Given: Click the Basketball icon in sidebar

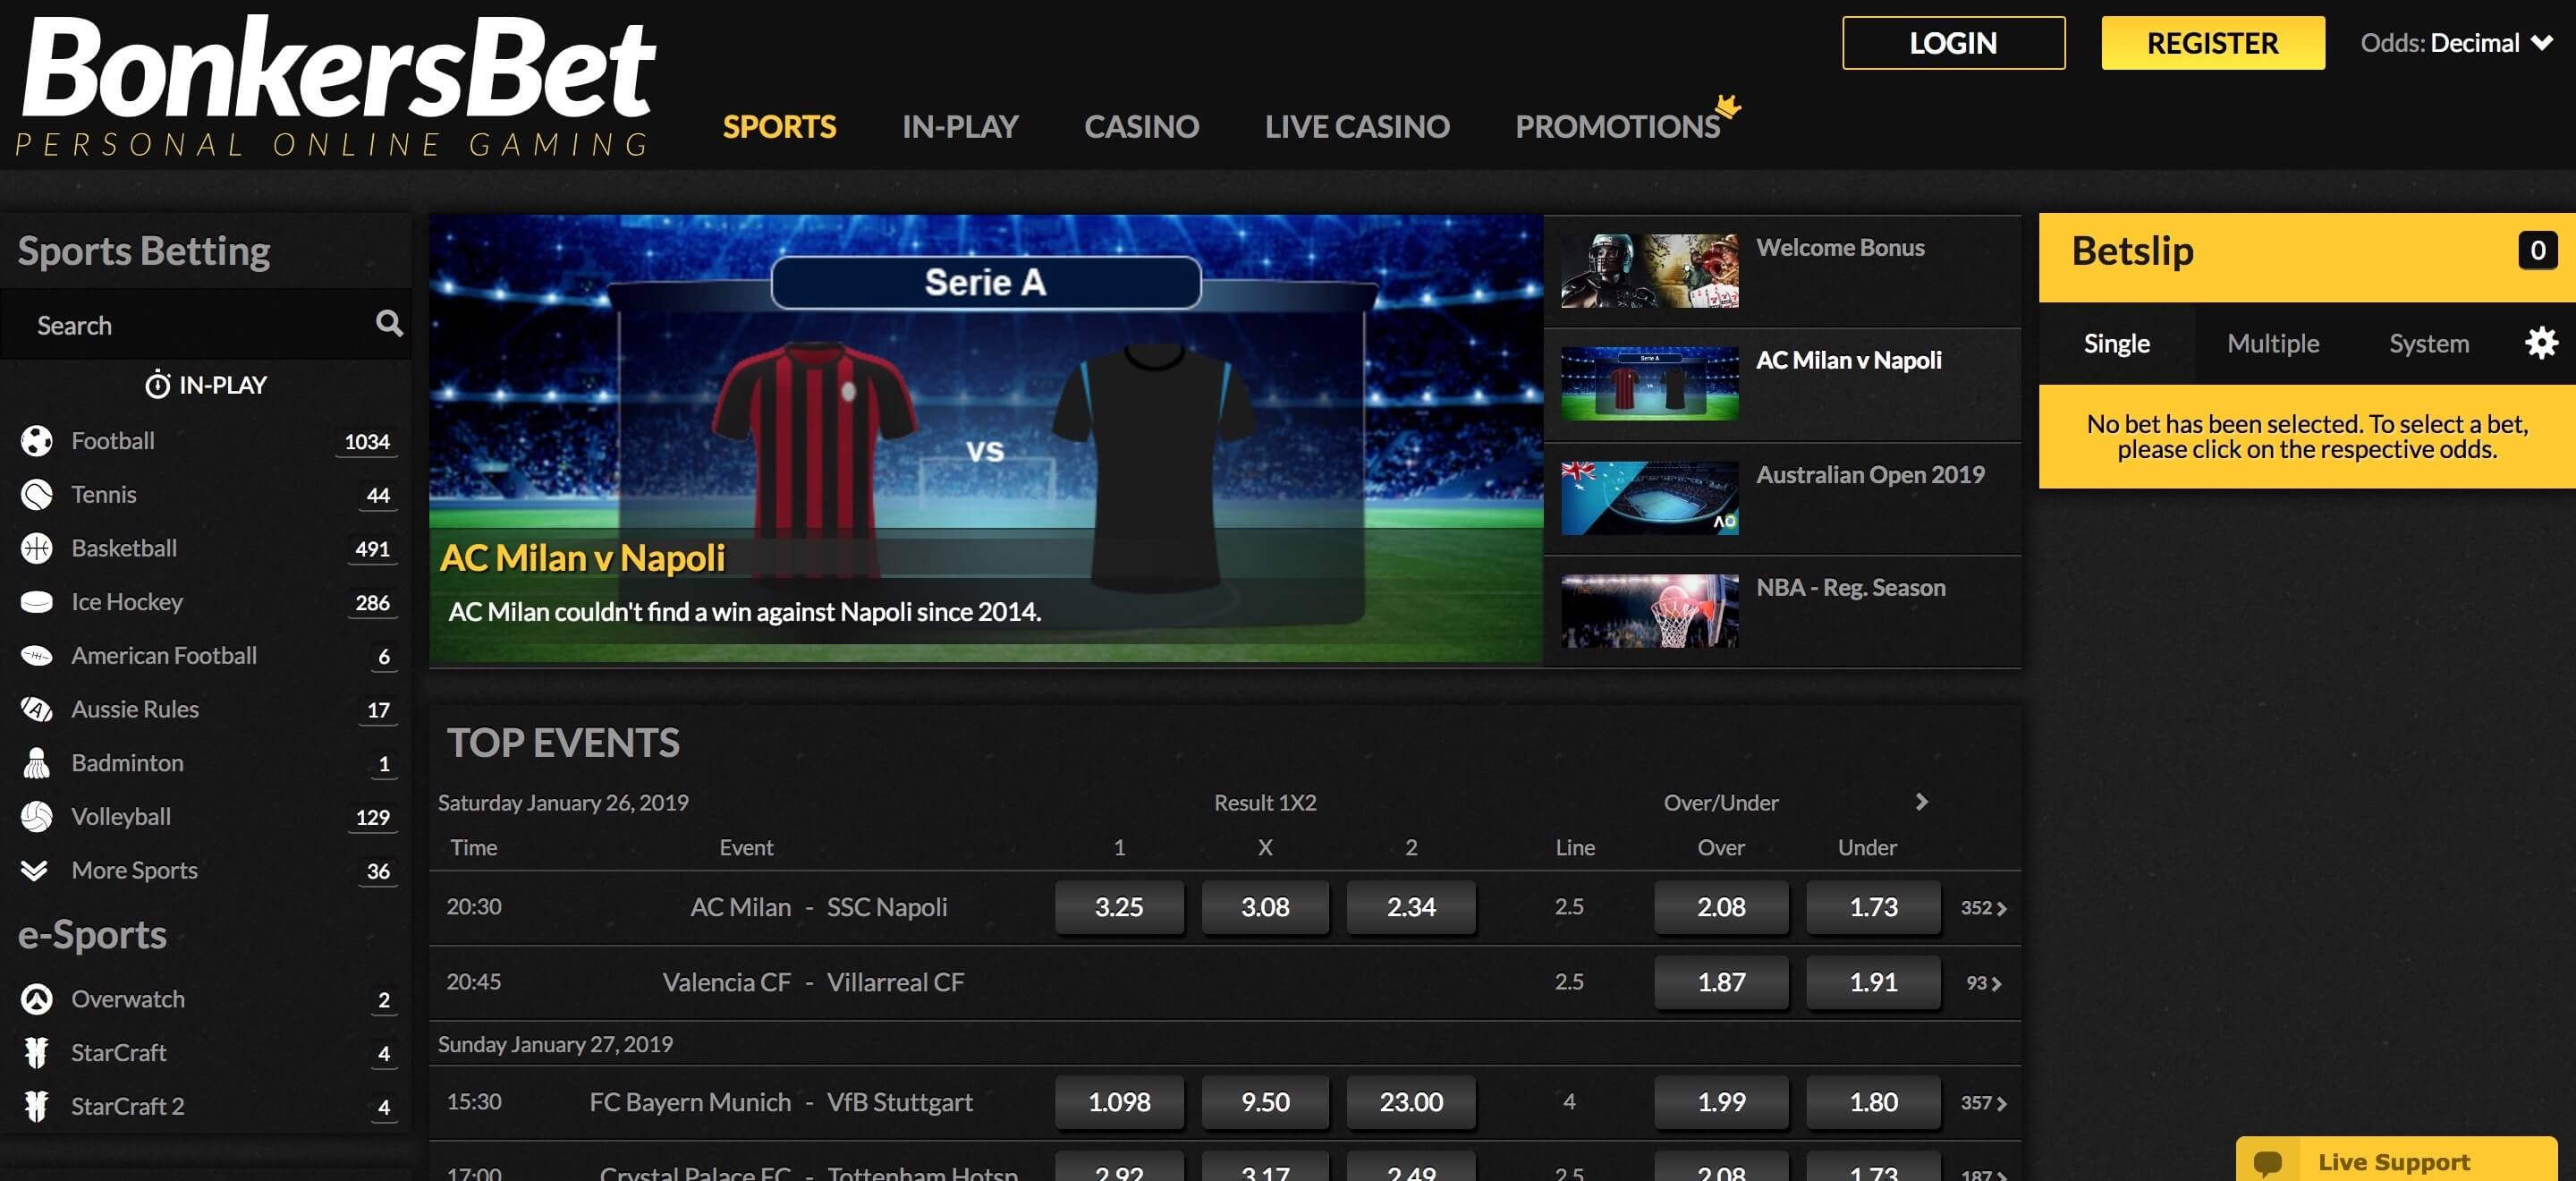Looking at the screenshot, I should point(36,548).
